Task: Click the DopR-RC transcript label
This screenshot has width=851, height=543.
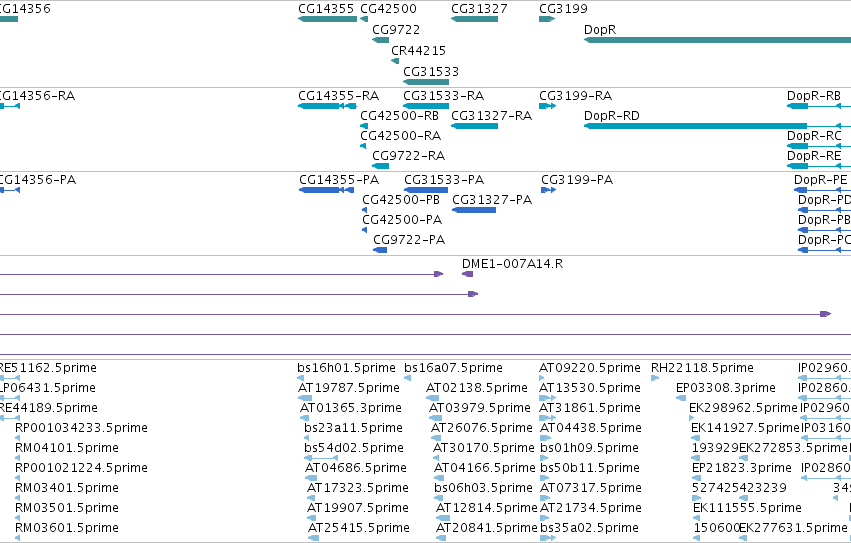Action: click(814, 136)
